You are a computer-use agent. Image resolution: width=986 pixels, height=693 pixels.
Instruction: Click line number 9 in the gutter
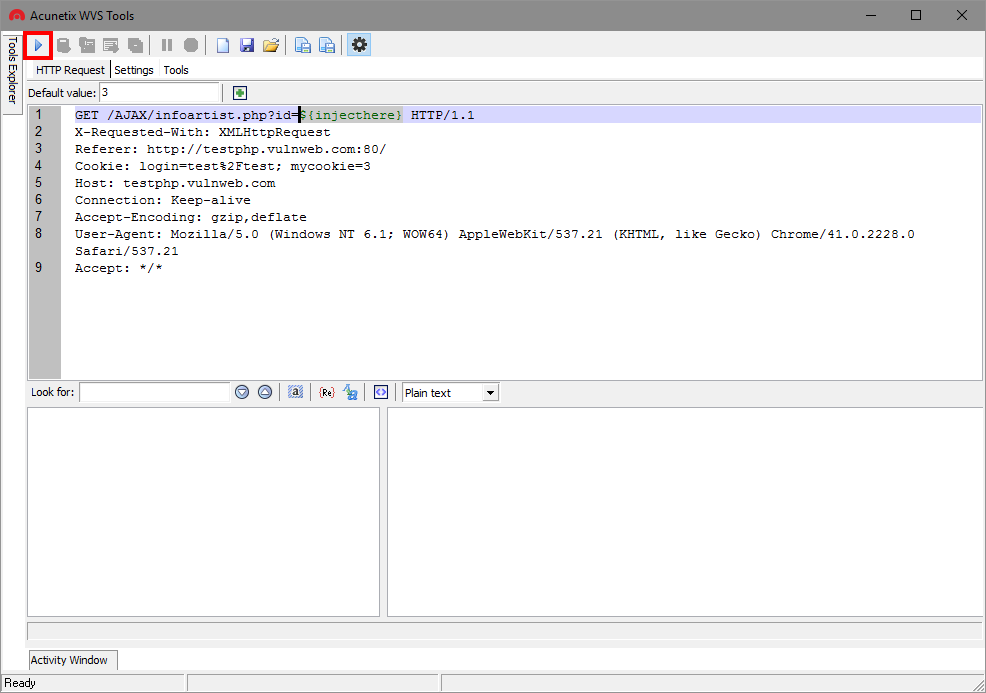(x=38, y=267)
